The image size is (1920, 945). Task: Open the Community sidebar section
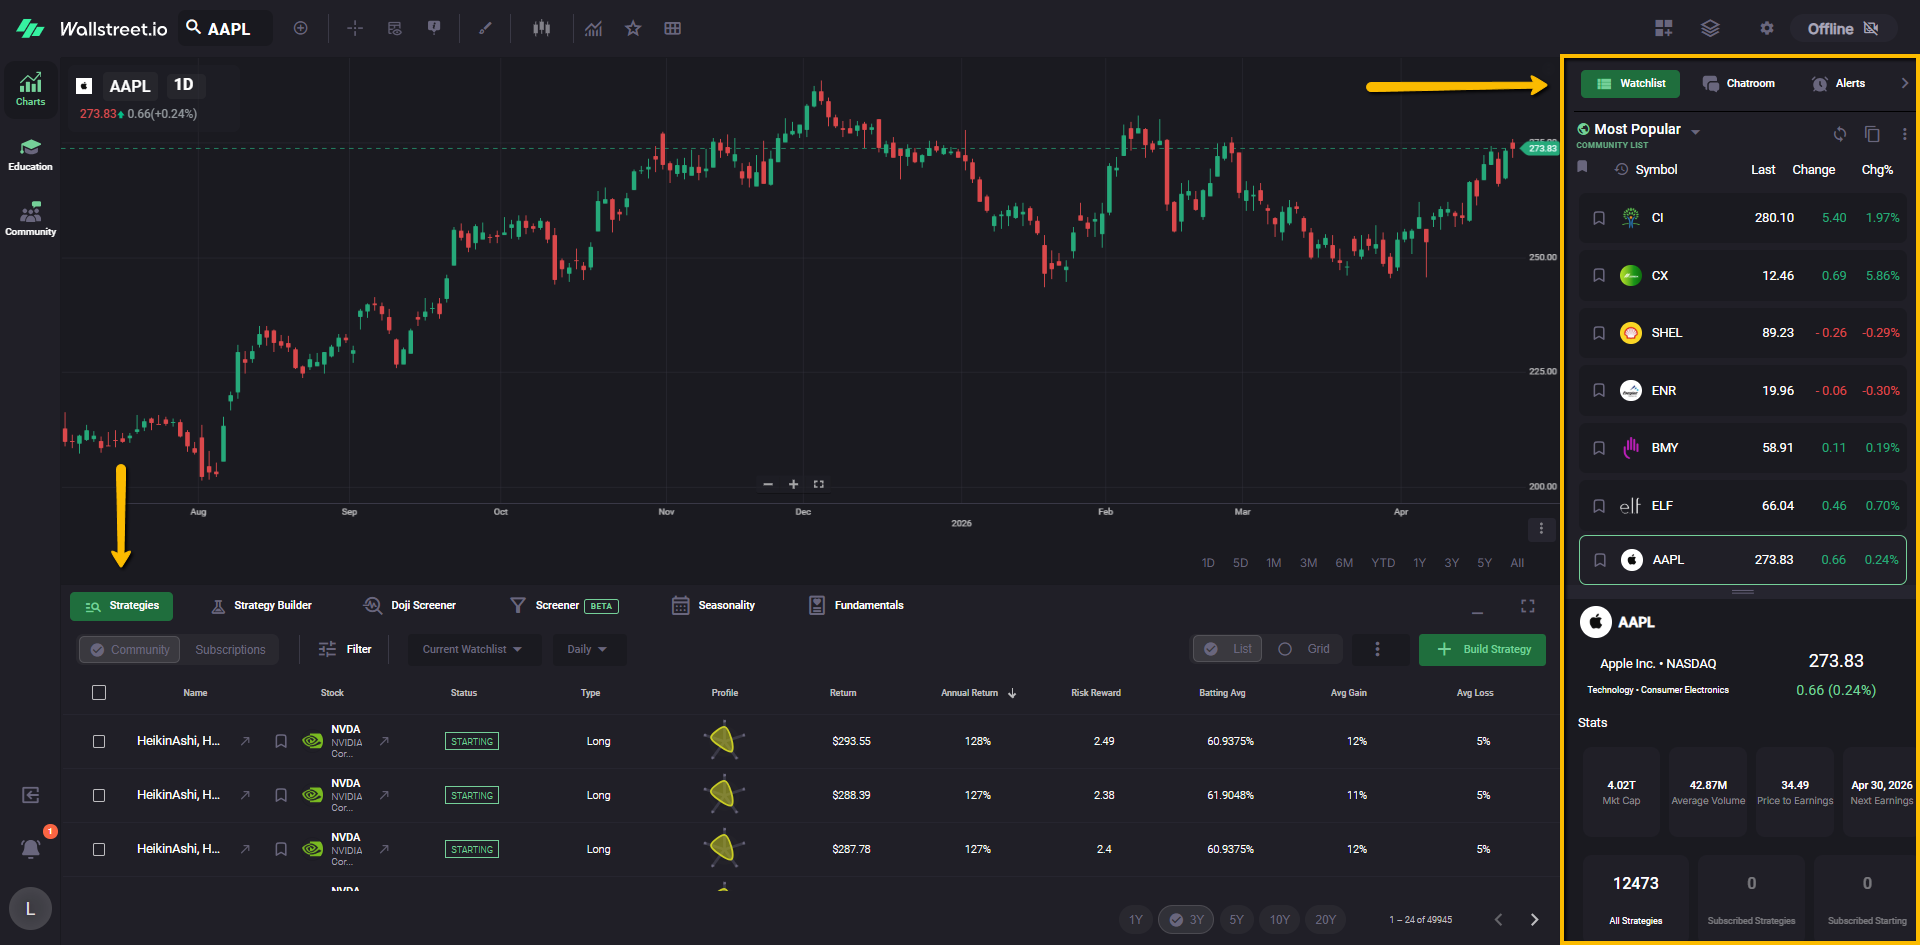click(30, 219)
